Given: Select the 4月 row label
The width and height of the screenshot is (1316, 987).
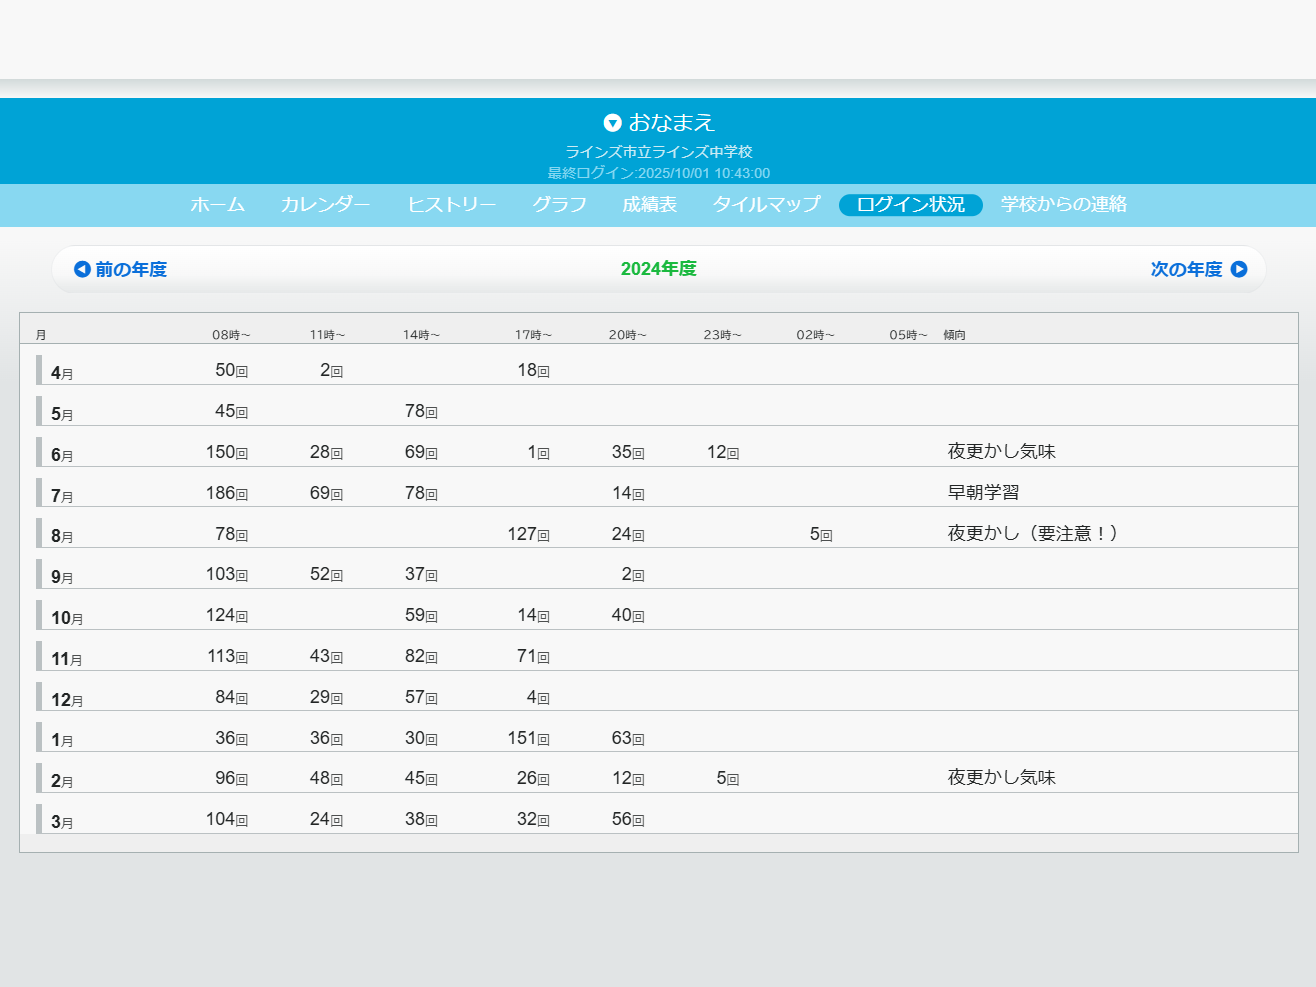Looking at the screenshot, I should [x=61, y=373].
